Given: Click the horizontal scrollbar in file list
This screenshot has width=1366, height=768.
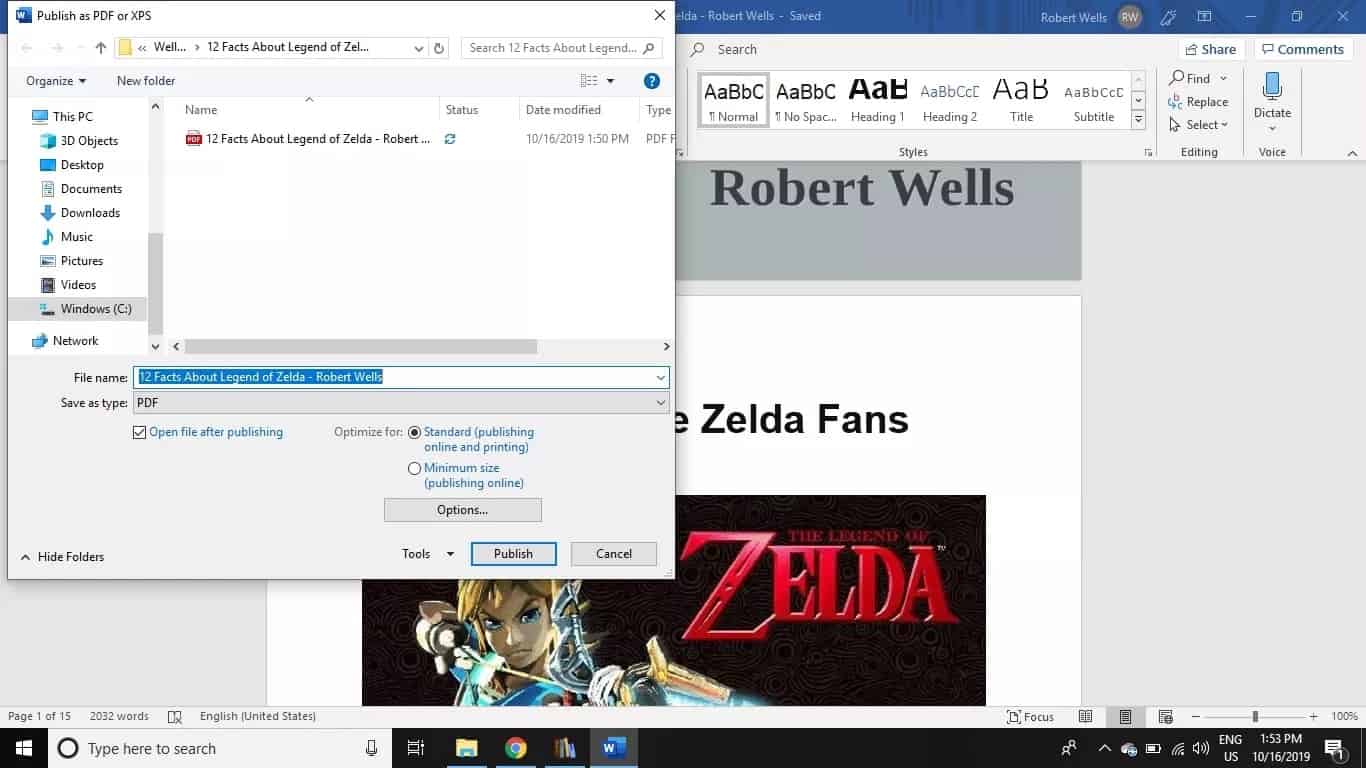Looking at the screenshot, I should click(361, 346).
